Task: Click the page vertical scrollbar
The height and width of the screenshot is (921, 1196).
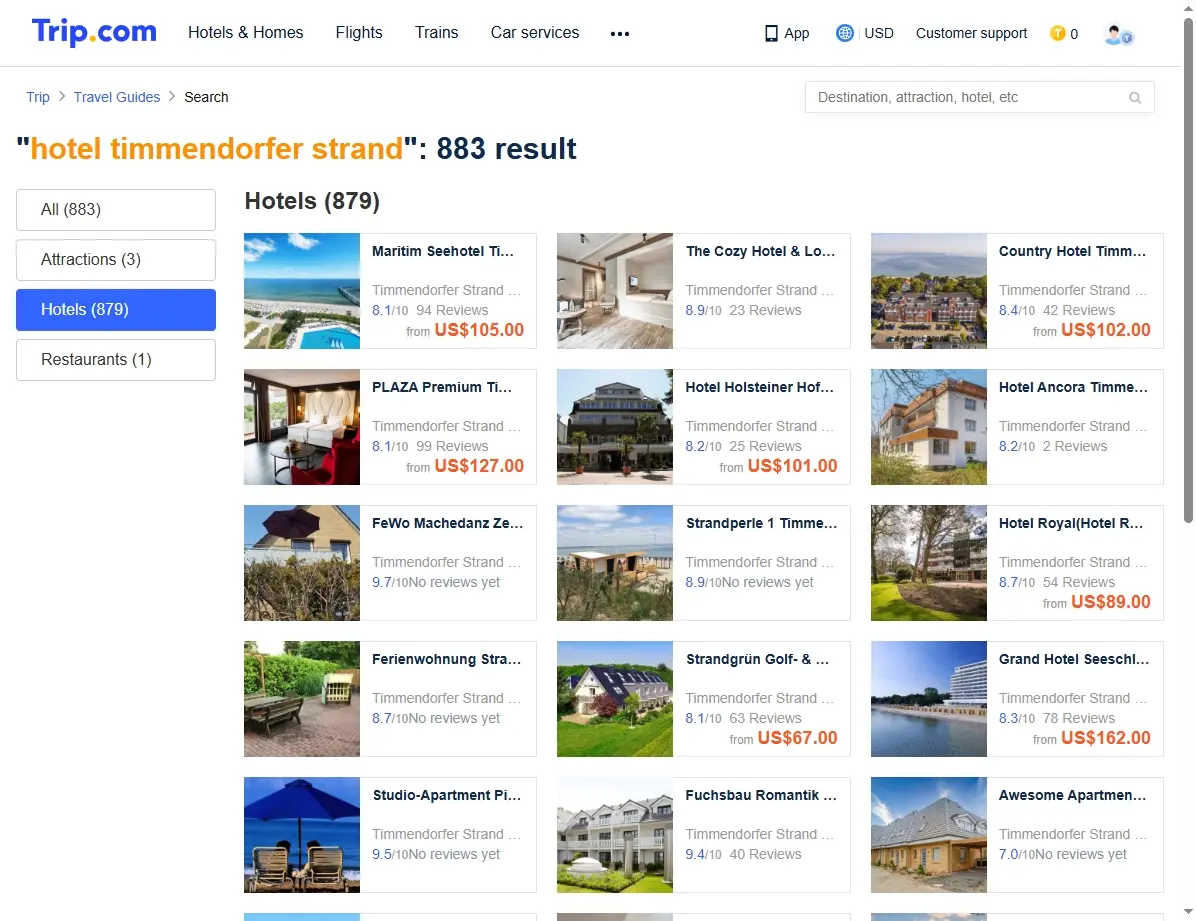Action: 1188,271
